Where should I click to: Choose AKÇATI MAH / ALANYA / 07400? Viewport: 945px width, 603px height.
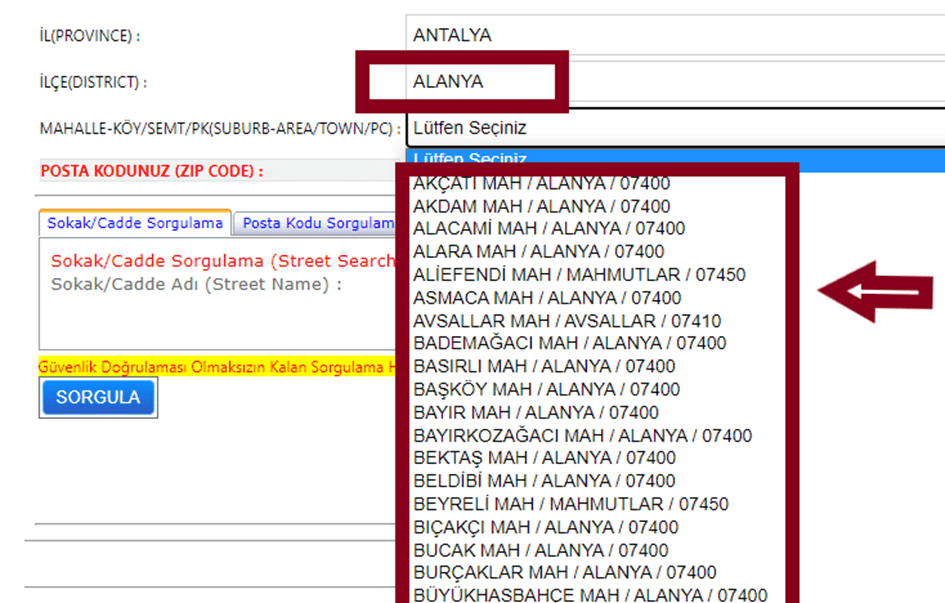541,184
